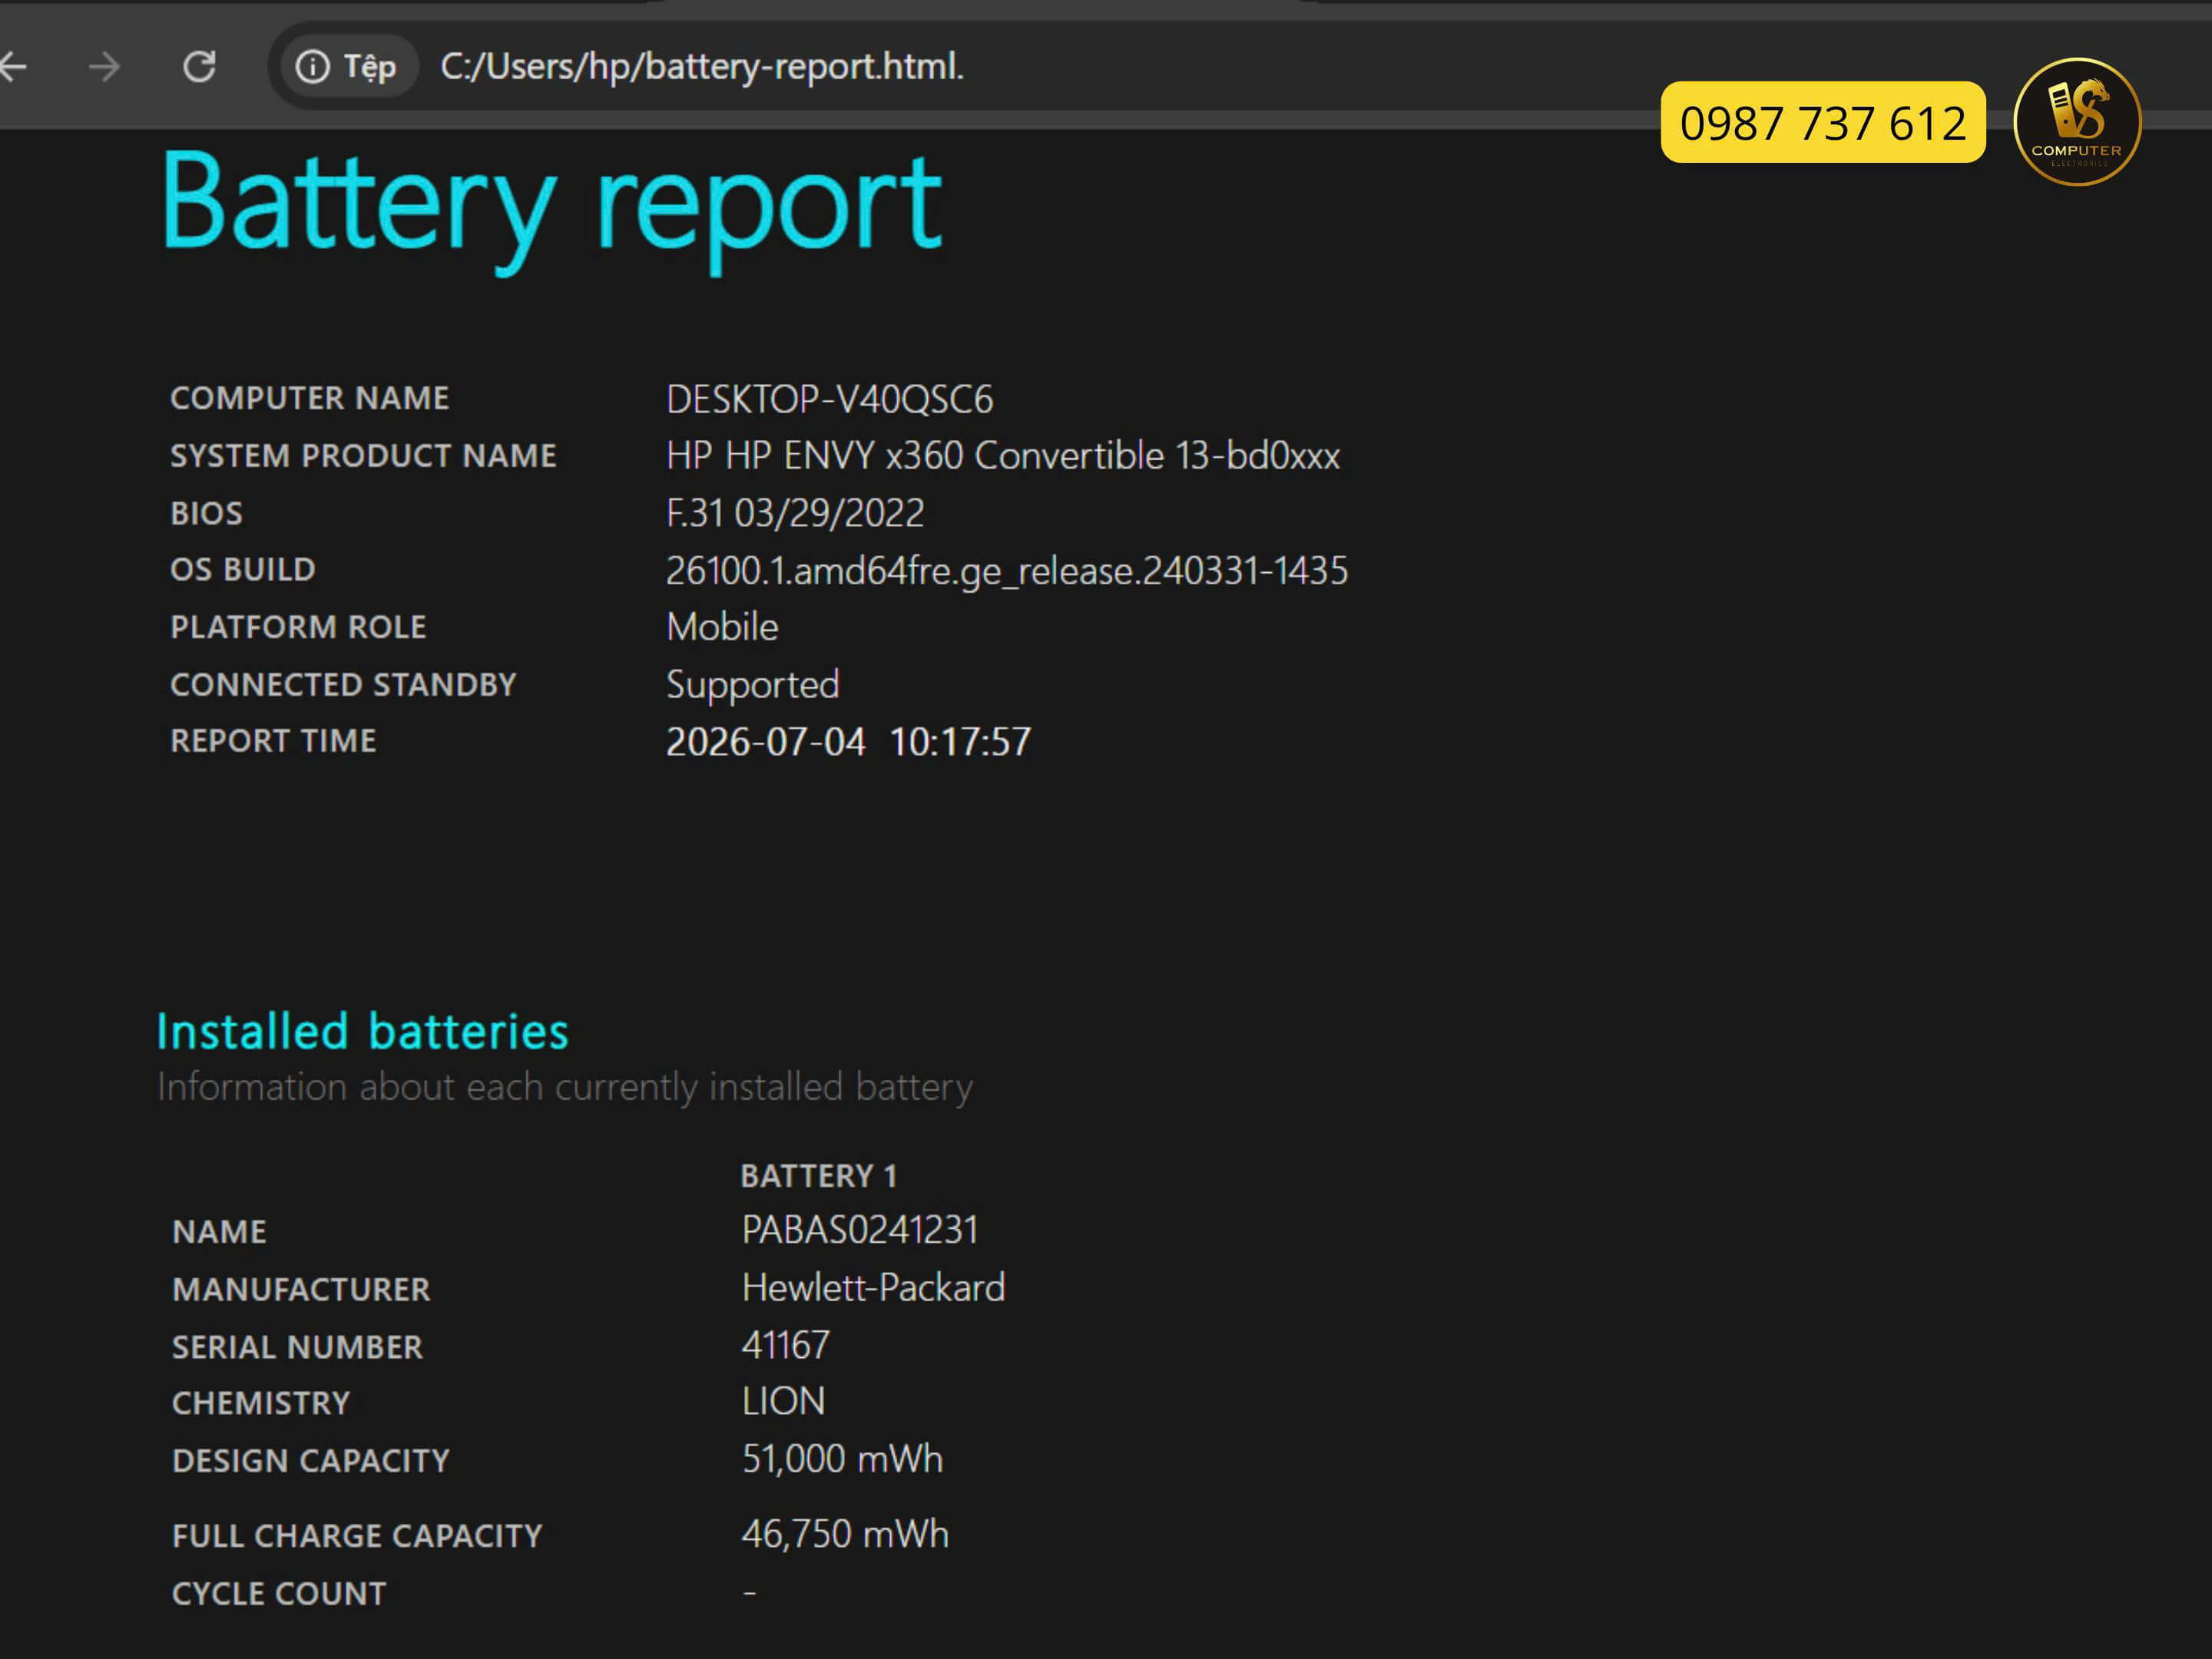Select the cycle count dash value
This screenshot has height=1659, width=2212.
(750, 1592)
